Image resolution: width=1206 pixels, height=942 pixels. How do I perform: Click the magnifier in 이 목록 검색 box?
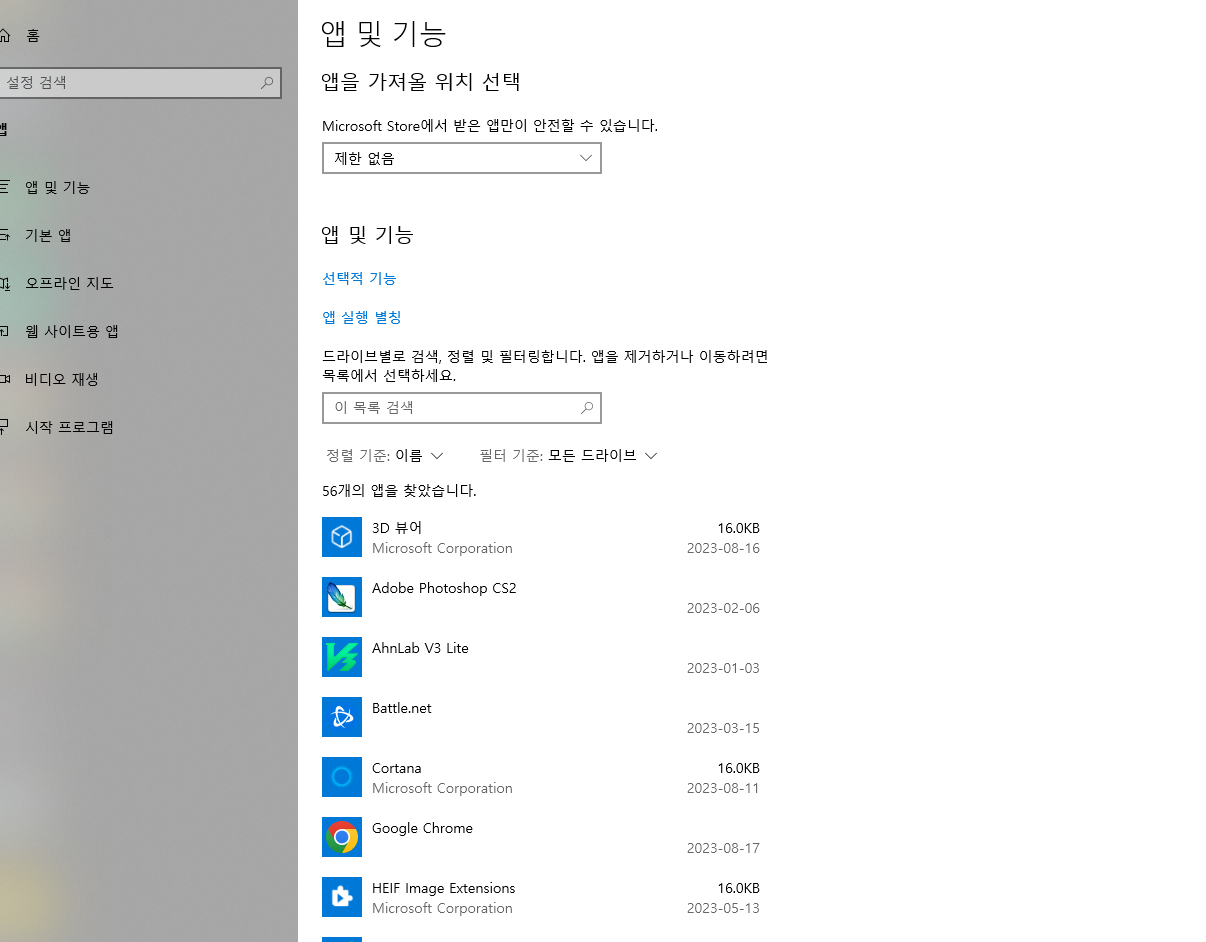(587, 408)
